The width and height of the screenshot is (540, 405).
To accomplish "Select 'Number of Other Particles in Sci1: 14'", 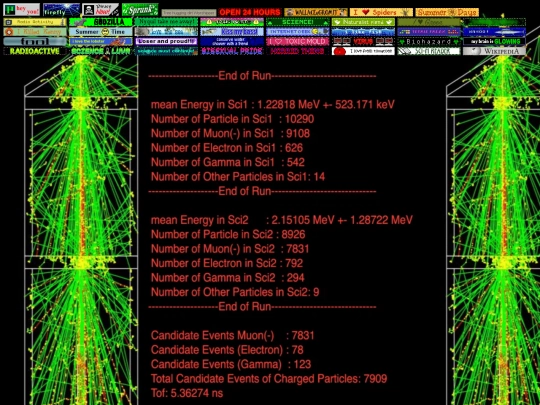I will pyautogui.click(x=238, y=177).
